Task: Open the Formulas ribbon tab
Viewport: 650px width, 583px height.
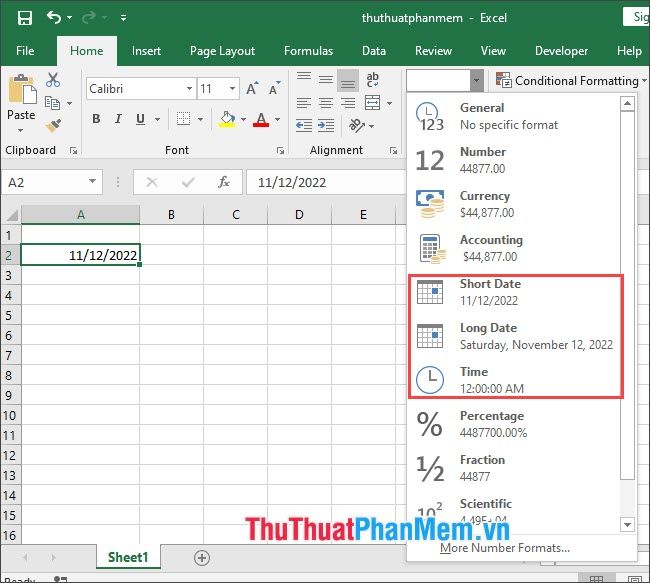Action: [x=308, y=51]
